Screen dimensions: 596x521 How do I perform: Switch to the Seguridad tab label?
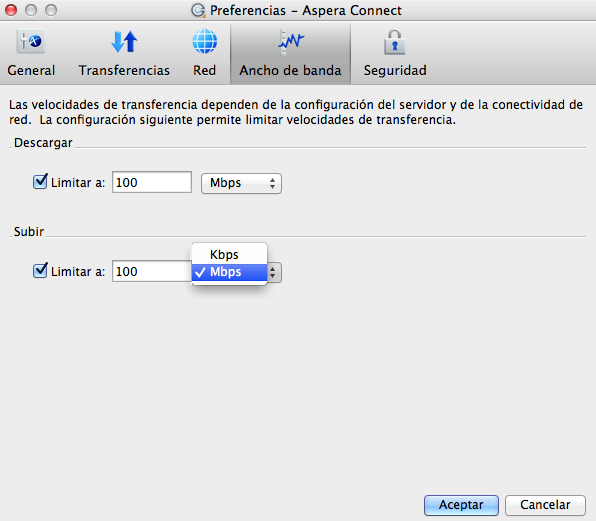(x=395, y=70)
